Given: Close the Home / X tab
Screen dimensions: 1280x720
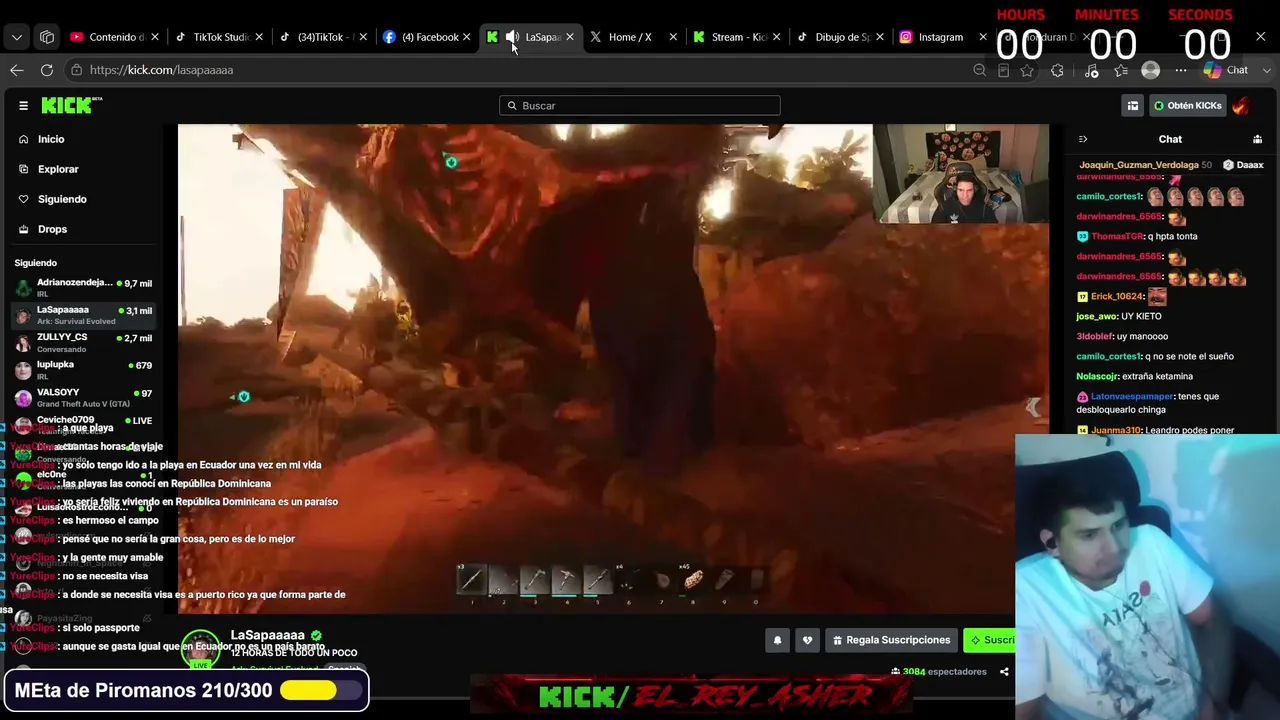Looking at the screenshot, I should coord(673,37).
